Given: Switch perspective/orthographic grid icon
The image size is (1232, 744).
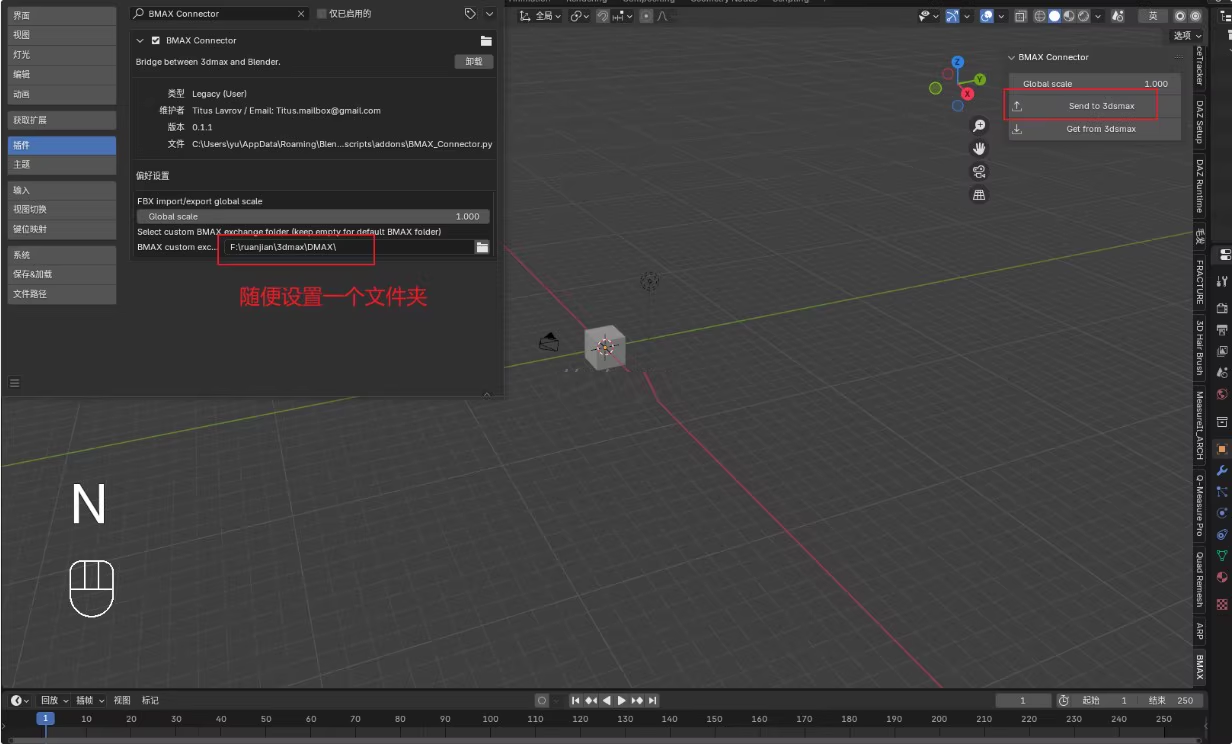Looking at the screenshot, I should (x=979, y=195).
